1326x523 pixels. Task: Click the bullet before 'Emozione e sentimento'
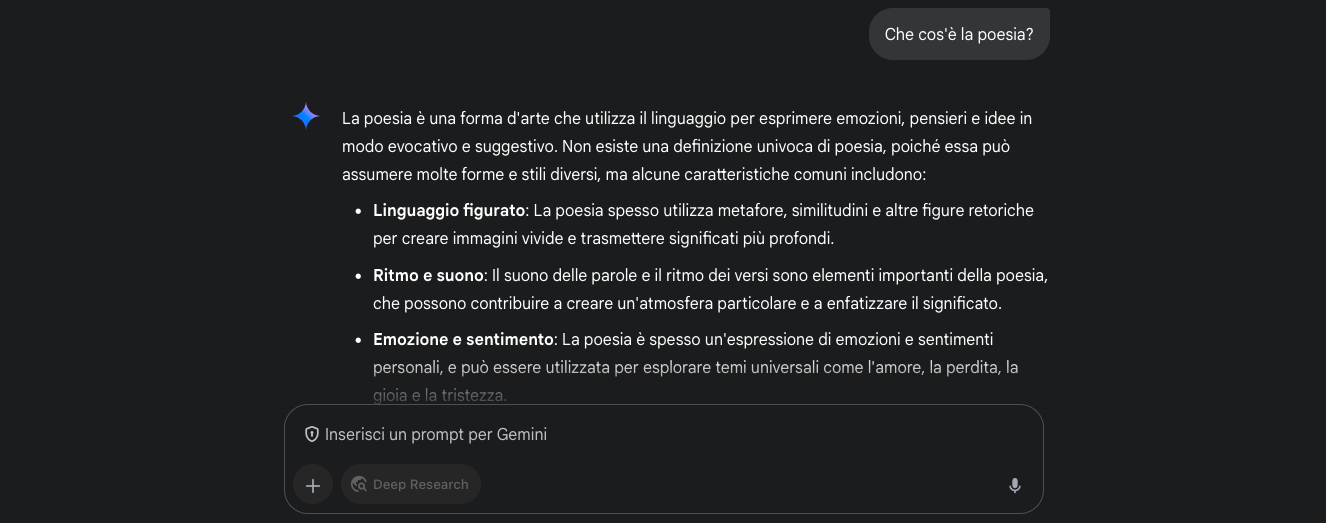(358, 340)
